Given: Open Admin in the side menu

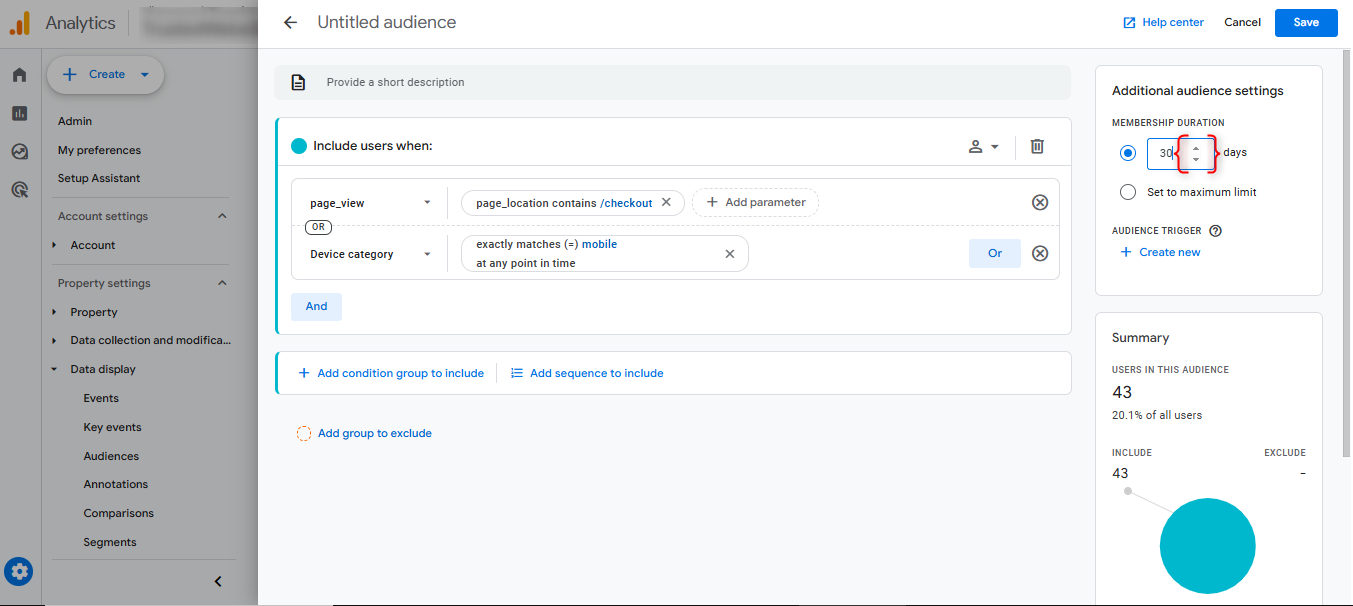Looking at the screenshot, I should [75, 121].
